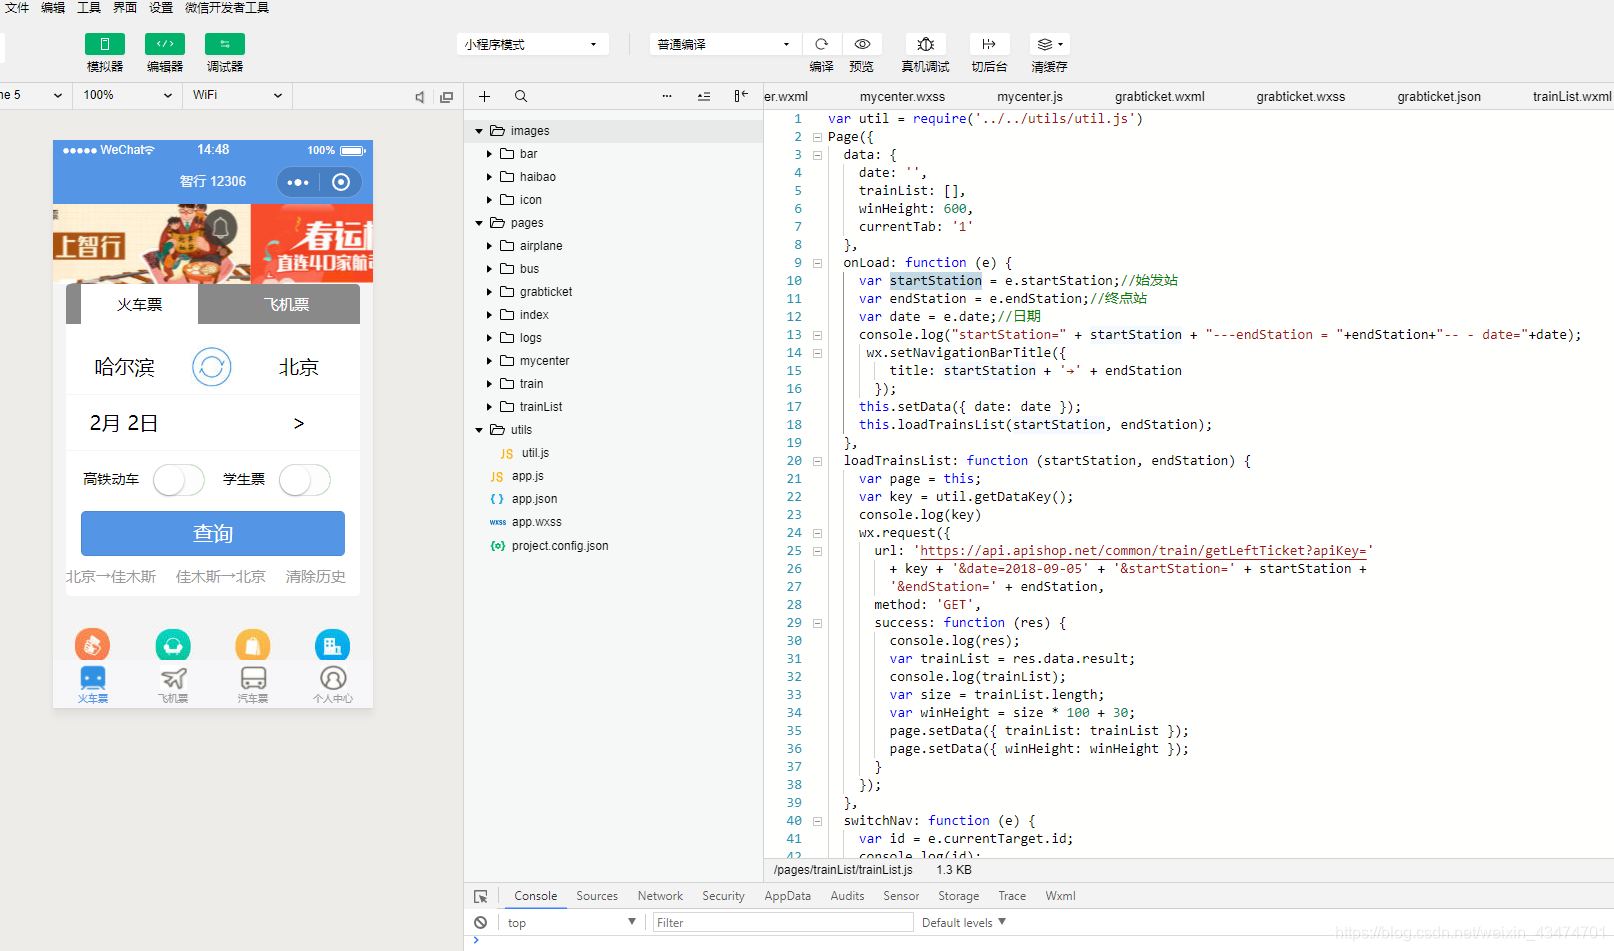The image size is (1614, 951).
Task: Open mini-program menu three dots
Action: point(298,182)
